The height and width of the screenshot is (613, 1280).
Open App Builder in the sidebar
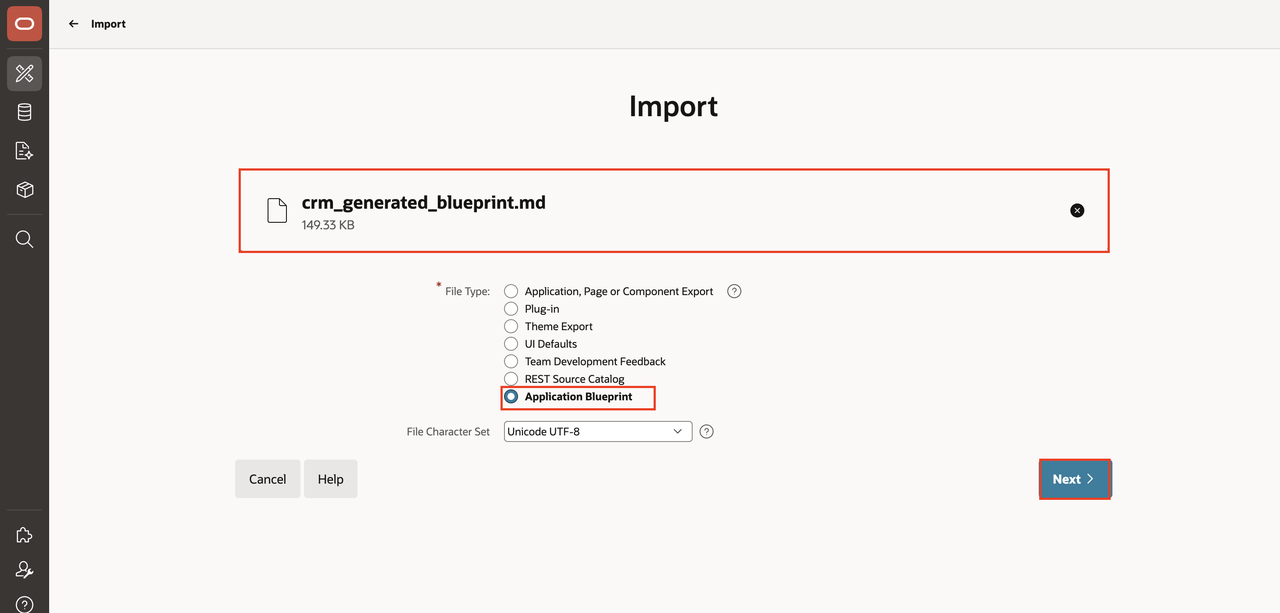coord(24,74)
